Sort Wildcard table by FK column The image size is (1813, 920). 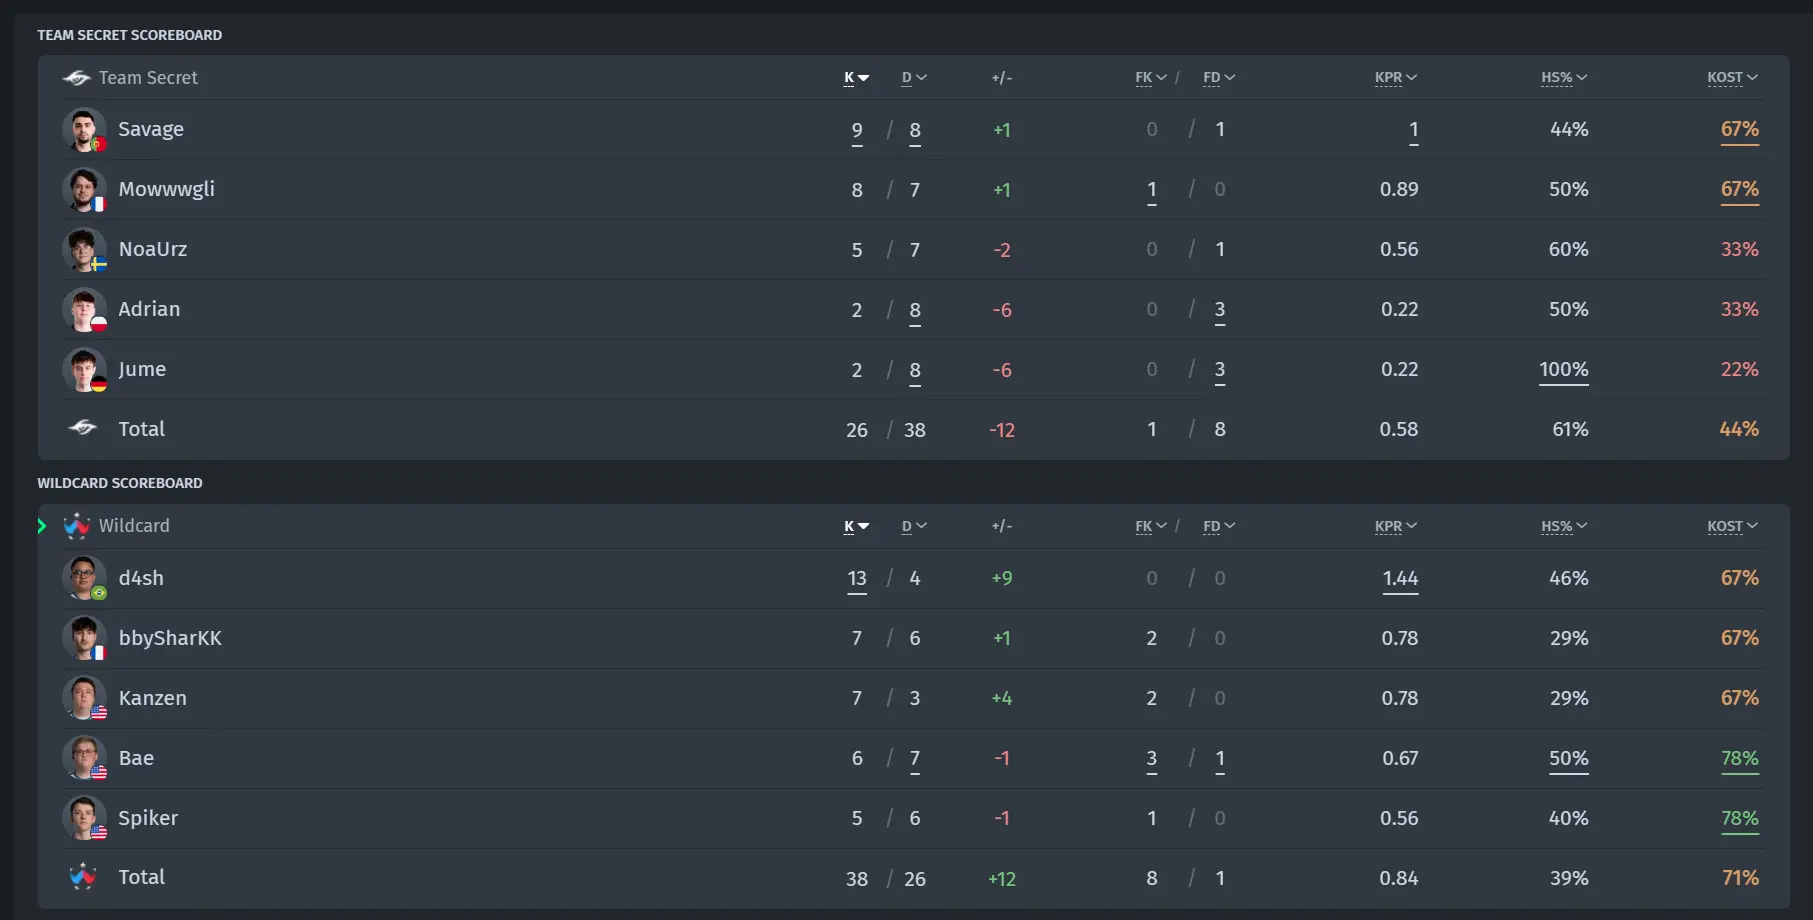(x=1151, y=526)
